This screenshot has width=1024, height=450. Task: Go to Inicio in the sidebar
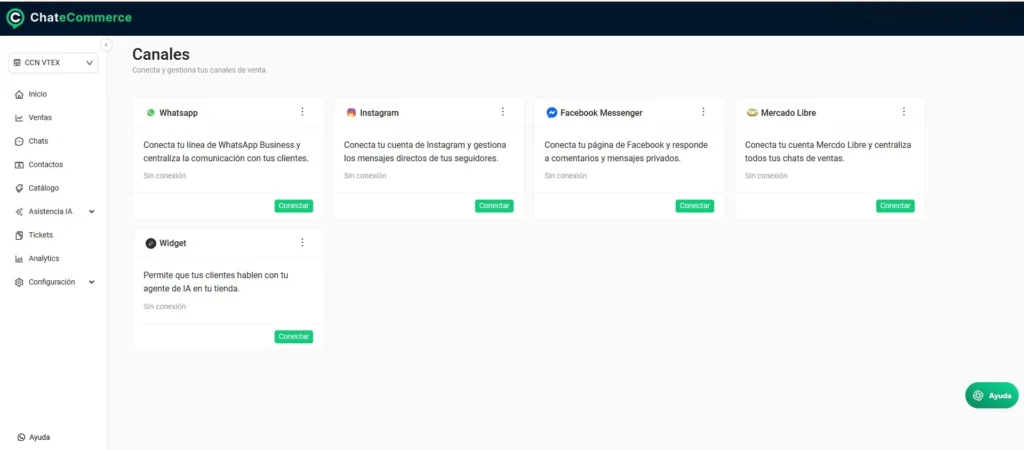38,94
